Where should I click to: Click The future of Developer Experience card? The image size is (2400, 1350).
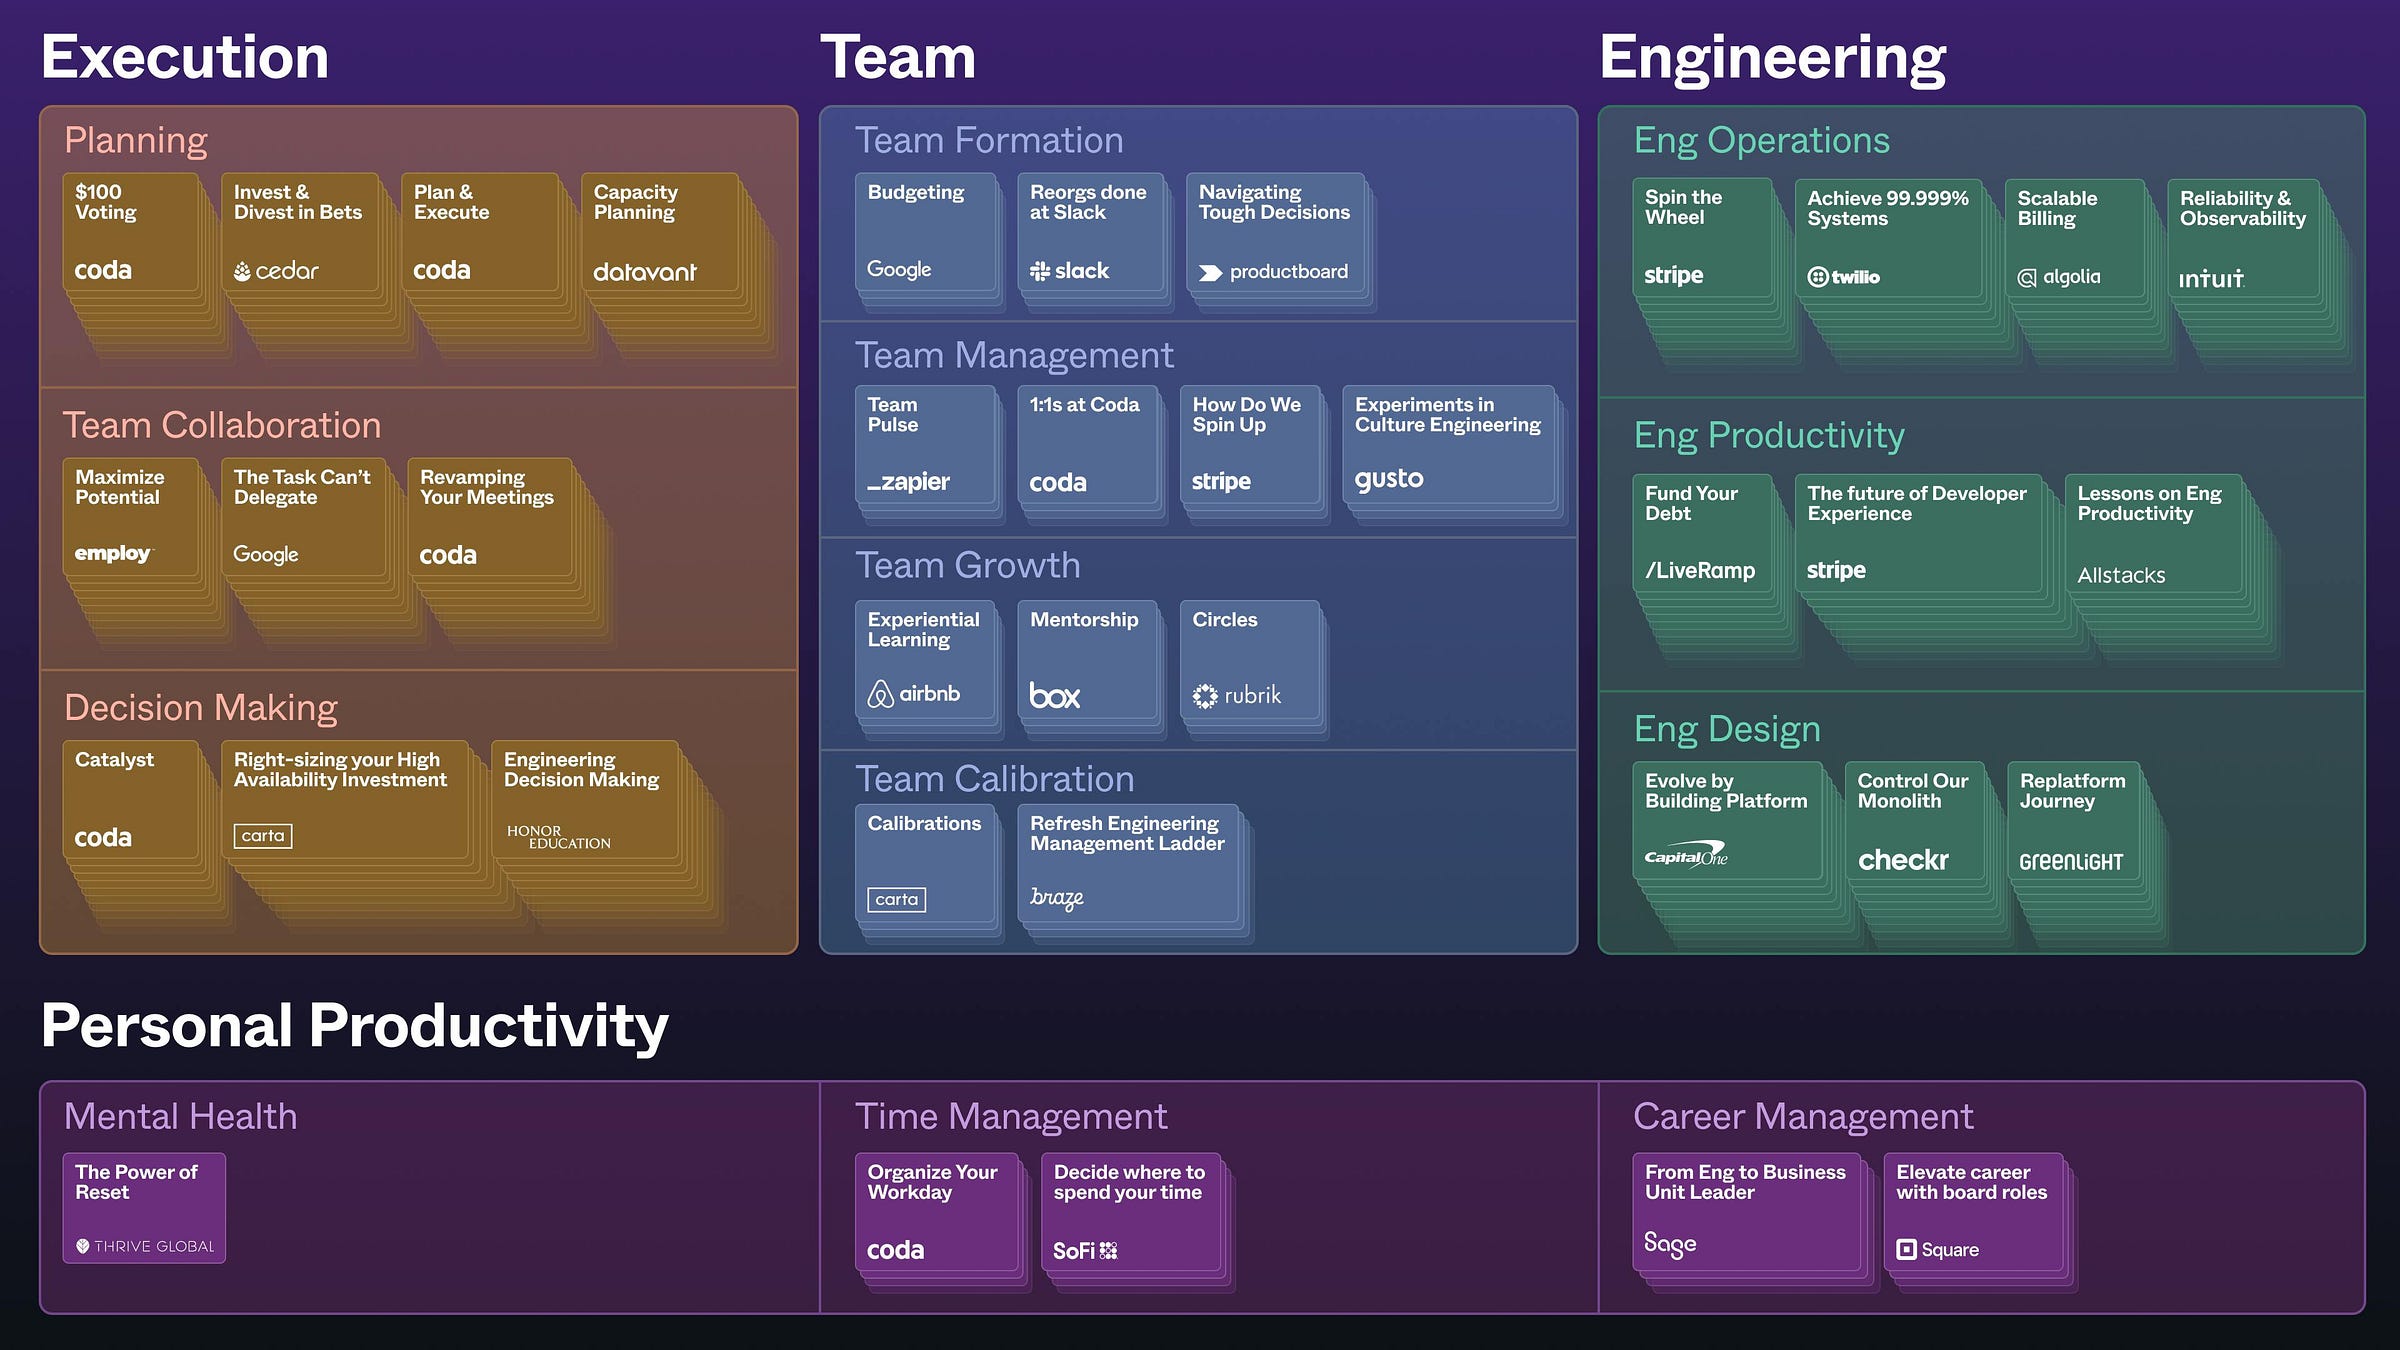pyautogui.click(x=1918, y=533)
